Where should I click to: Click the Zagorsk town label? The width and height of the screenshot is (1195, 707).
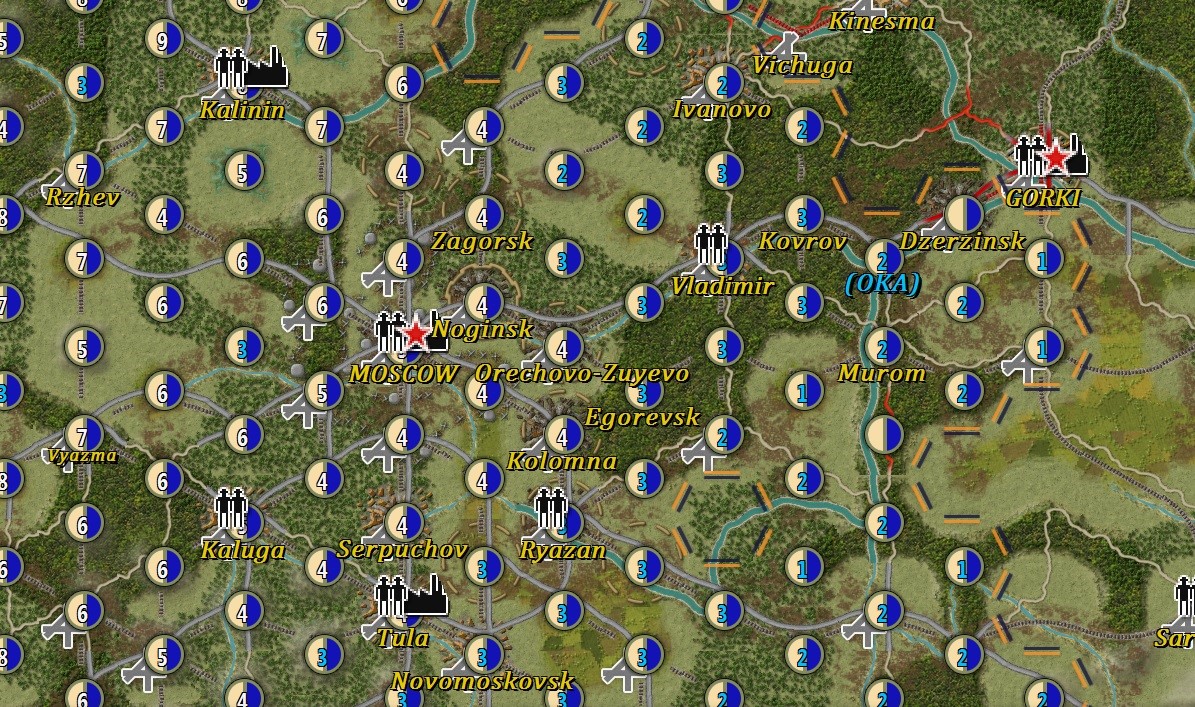pyautogui.click(x=482, y=242)
